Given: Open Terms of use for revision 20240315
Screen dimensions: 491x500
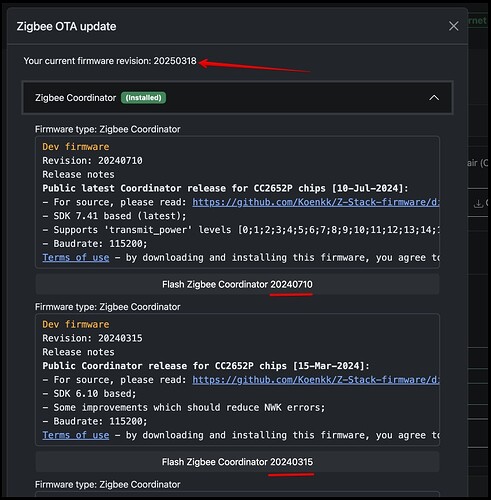Looking at the screenshot, I should [76, 435].
